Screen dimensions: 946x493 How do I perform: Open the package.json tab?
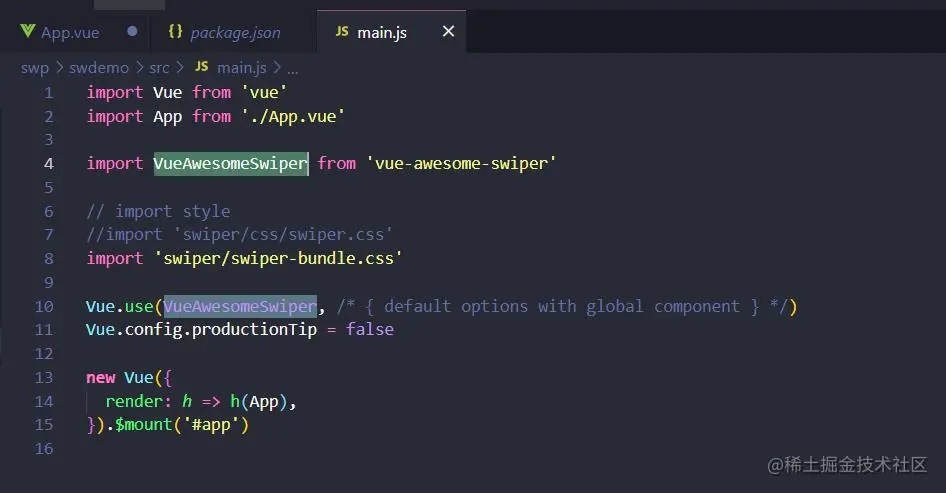pyautogui.click(x=235, y=32)
